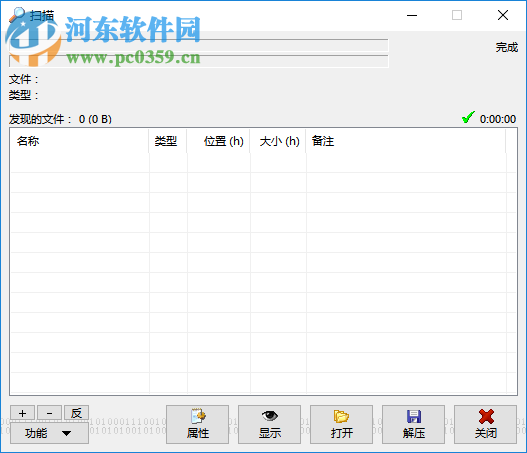This screenshot has width=527, height=453.
Task: Sort by the 位置 (h) column header
Action: 218,141
